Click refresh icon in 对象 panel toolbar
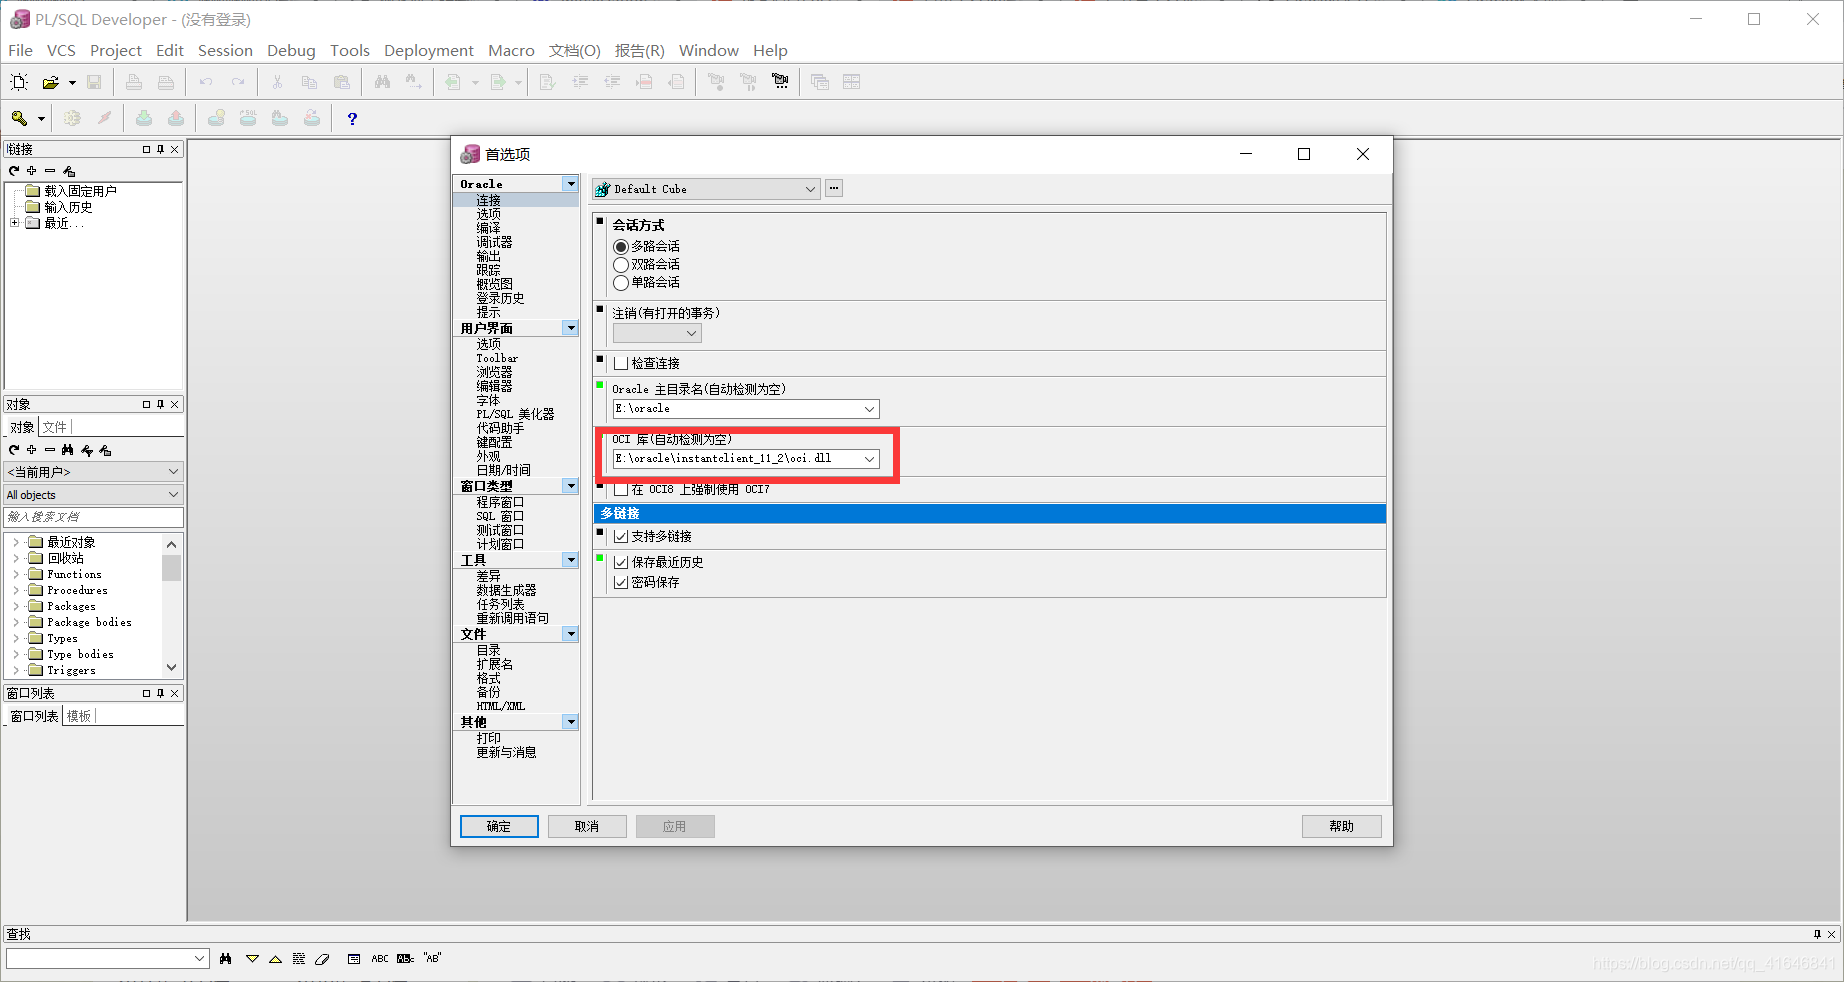This screenshot has width=1844, height=982. 14,450
